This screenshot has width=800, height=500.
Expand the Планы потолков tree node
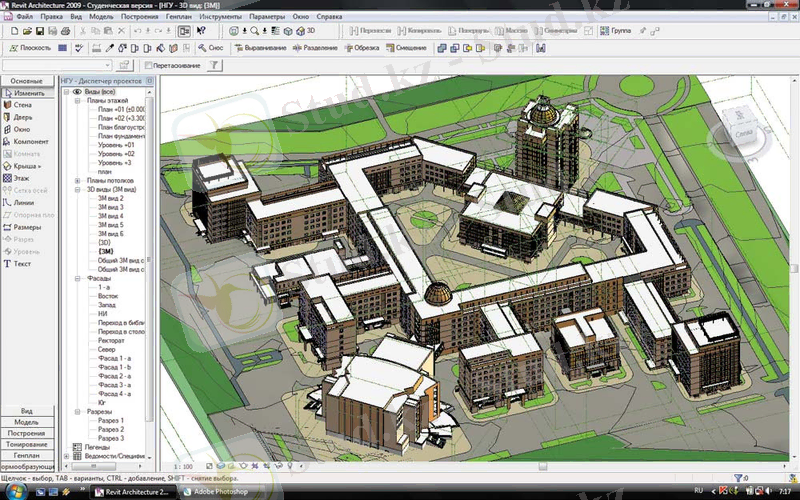pos(77,180)
